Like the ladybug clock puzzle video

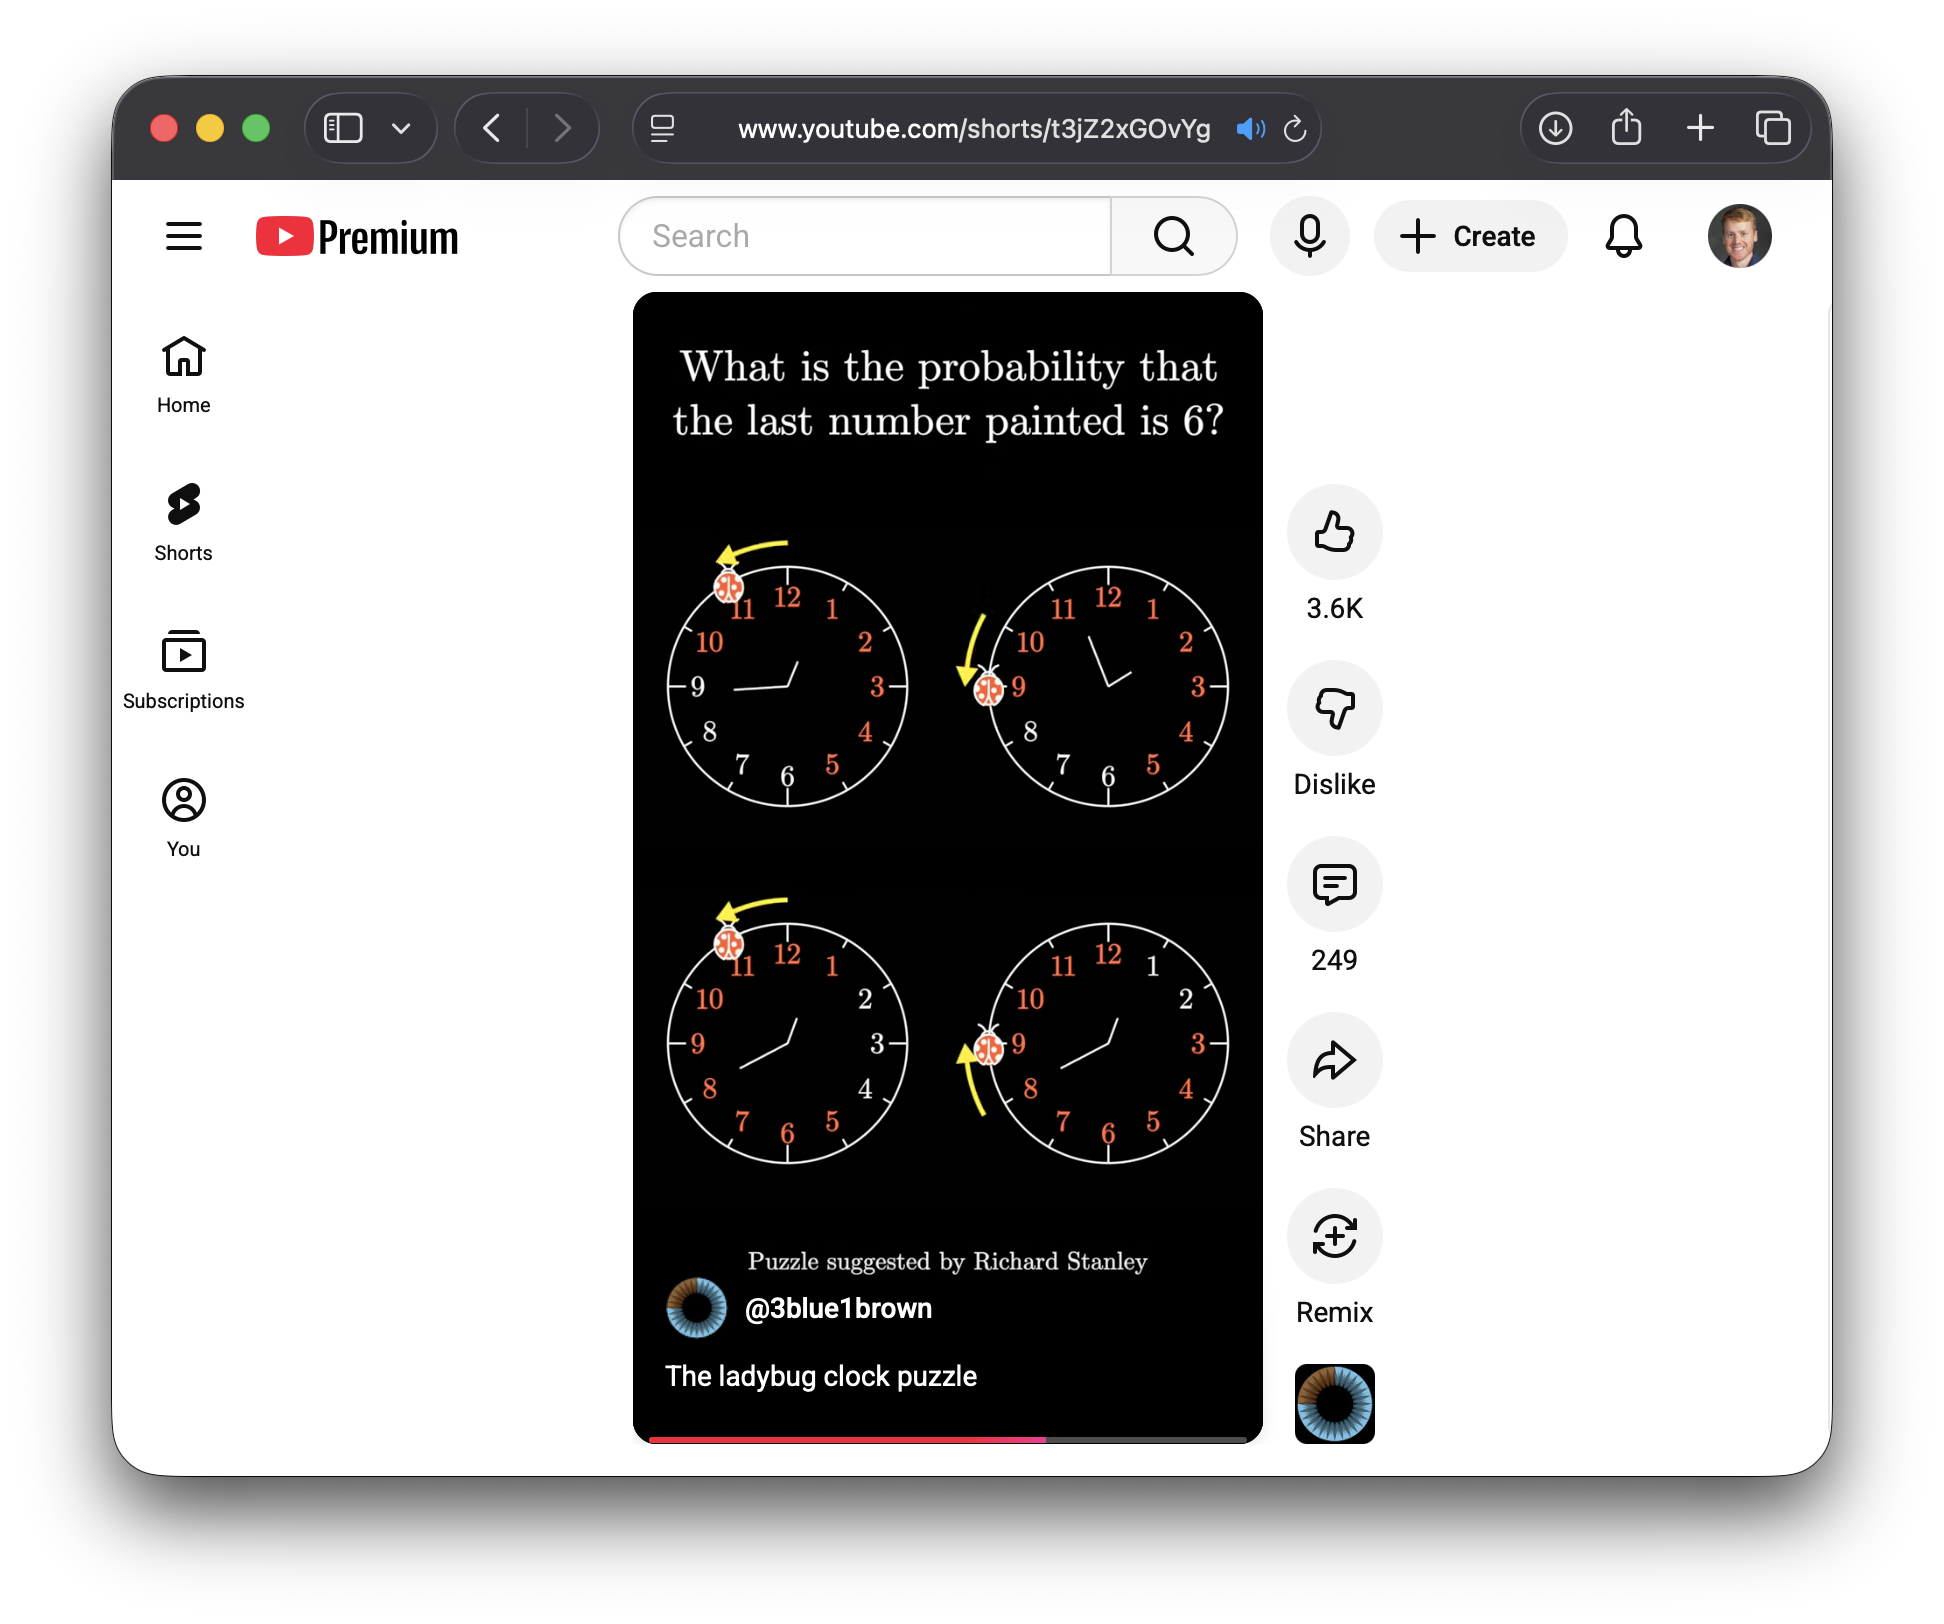(x=1334, y=532)
